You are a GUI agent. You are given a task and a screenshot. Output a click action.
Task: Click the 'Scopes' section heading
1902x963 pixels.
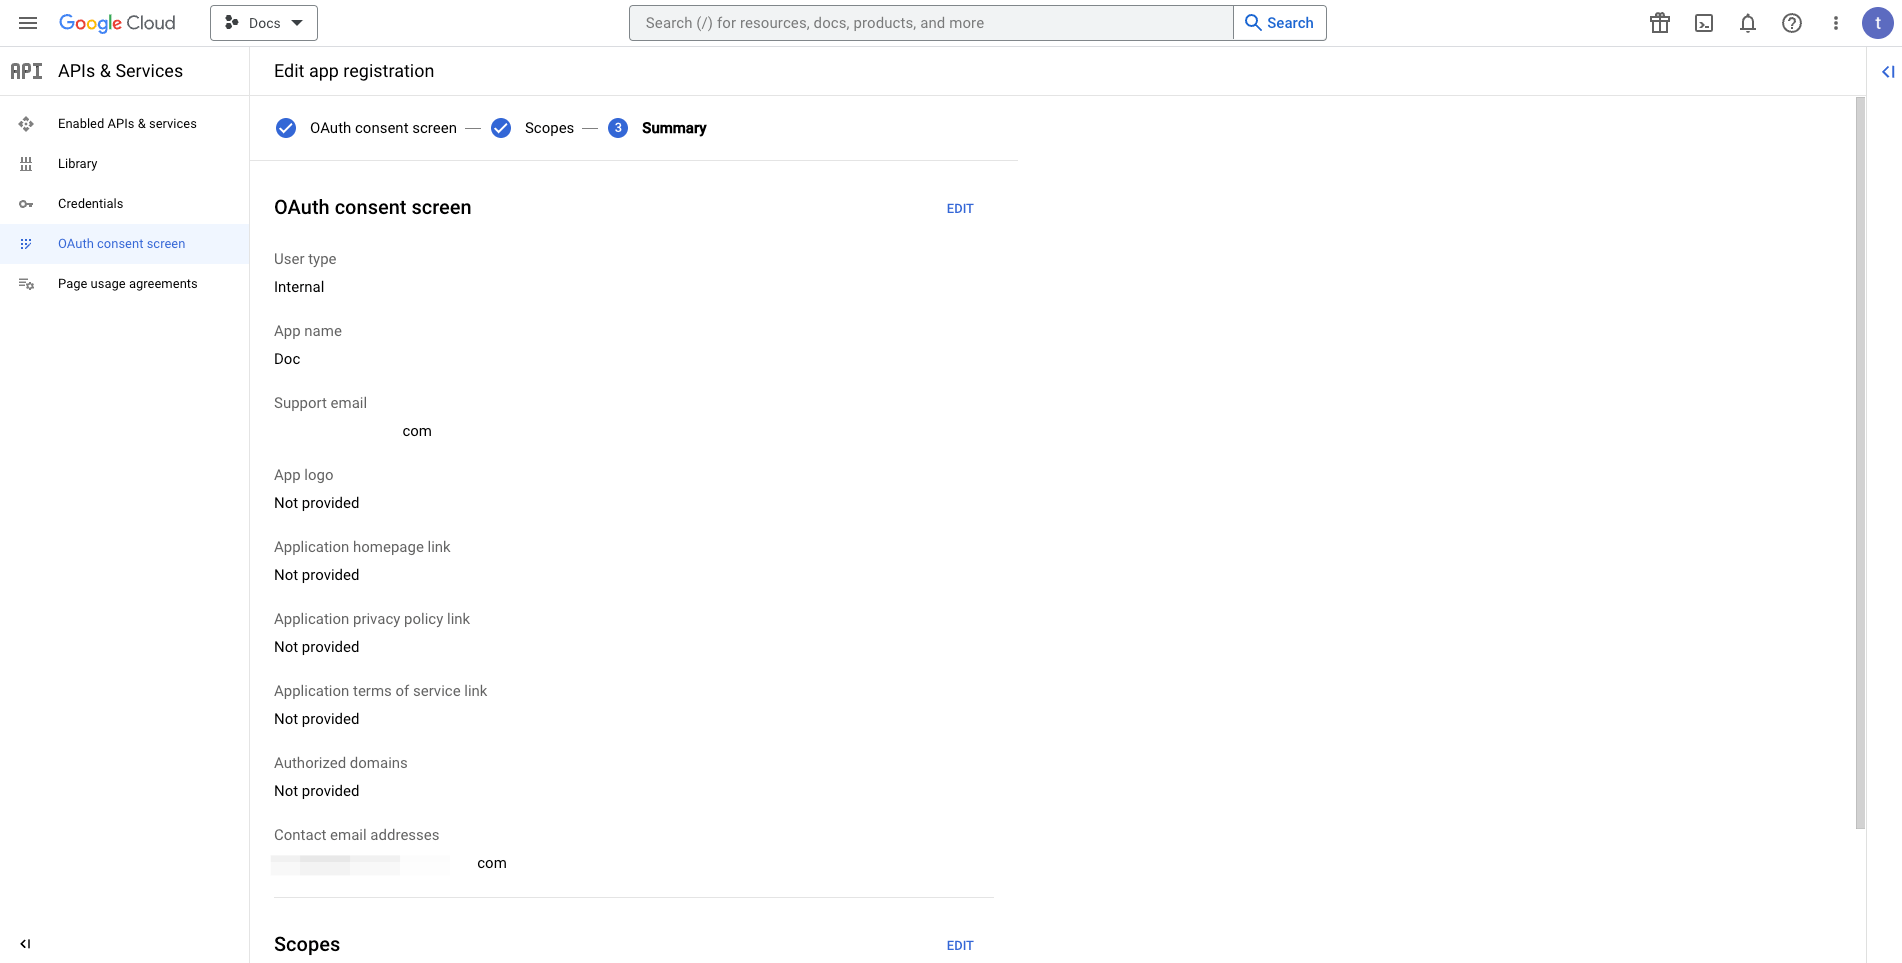point(307,945)
